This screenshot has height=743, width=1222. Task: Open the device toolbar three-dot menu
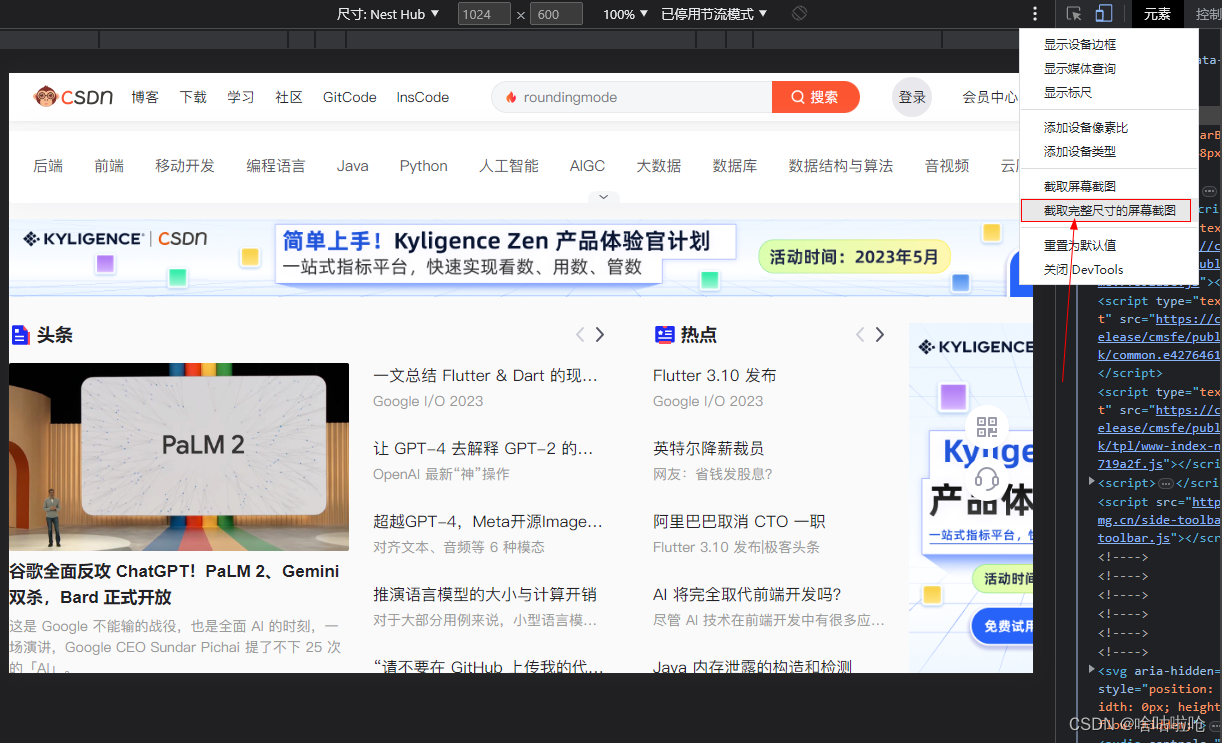1035,14
